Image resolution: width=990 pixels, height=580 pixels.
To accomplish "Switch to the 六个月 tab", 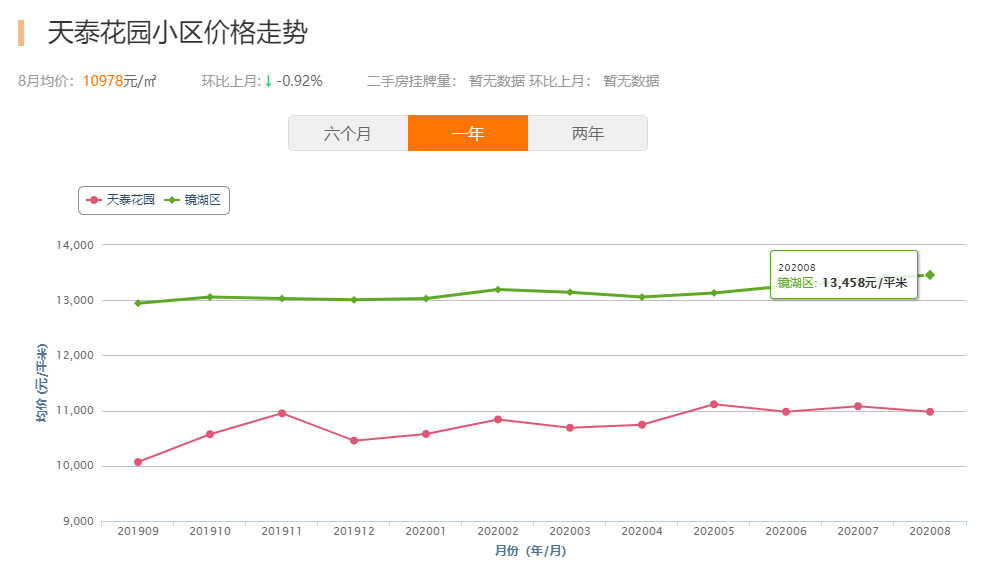I will click(348, 133).
